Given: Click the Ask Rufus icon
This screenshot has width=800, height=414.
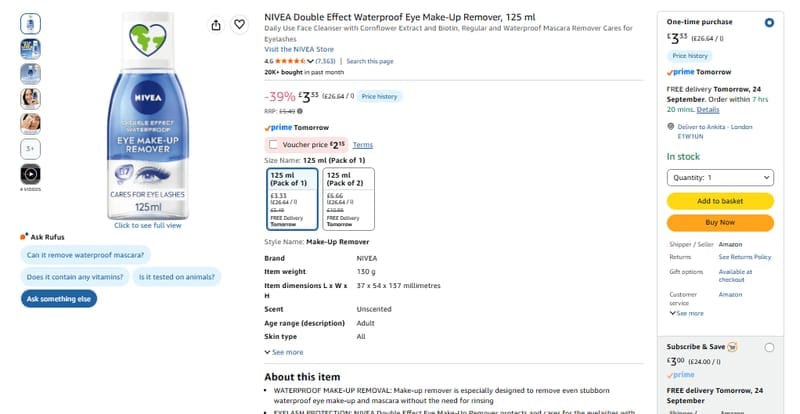Looking at the screenshot, I should coord(24,236).
